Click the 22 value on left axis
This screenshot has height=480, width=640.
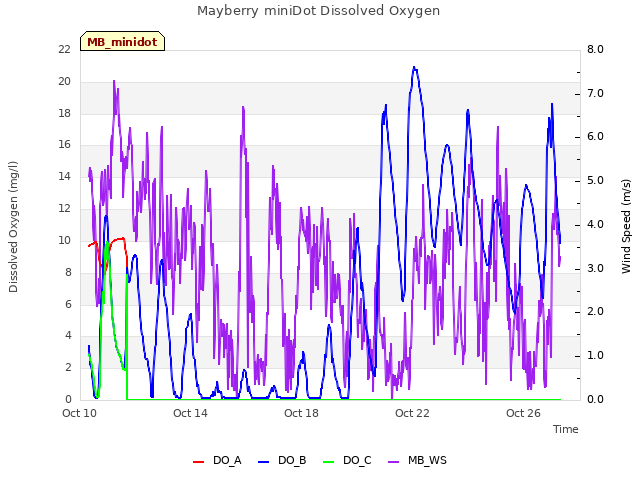click(64, 49)
